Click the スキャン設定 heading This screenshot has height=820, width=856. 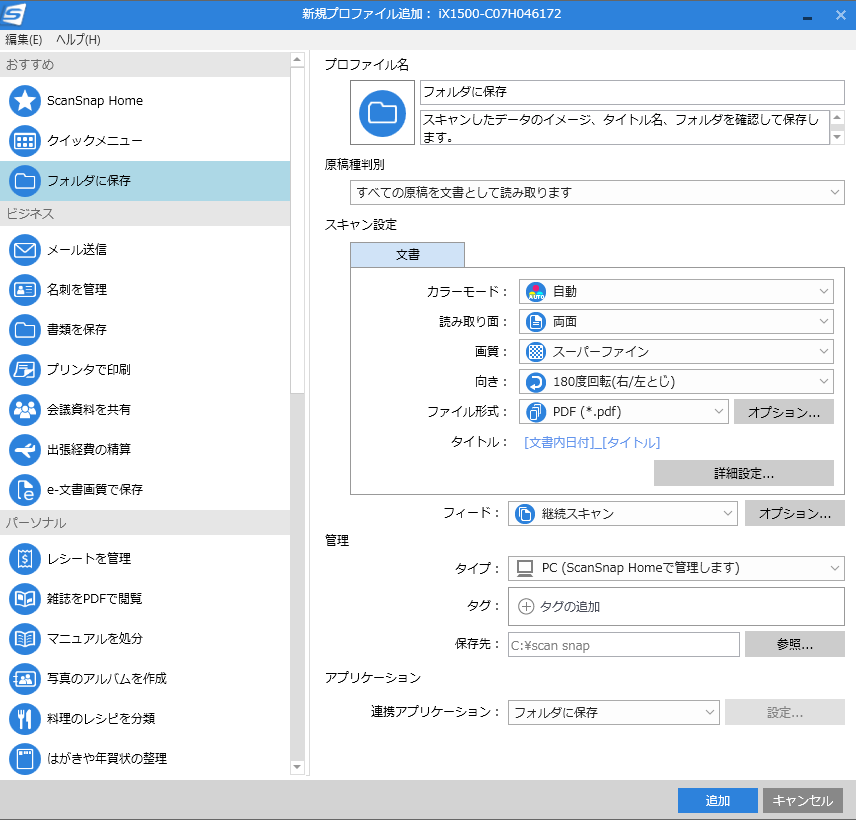[x=361, y=224]
